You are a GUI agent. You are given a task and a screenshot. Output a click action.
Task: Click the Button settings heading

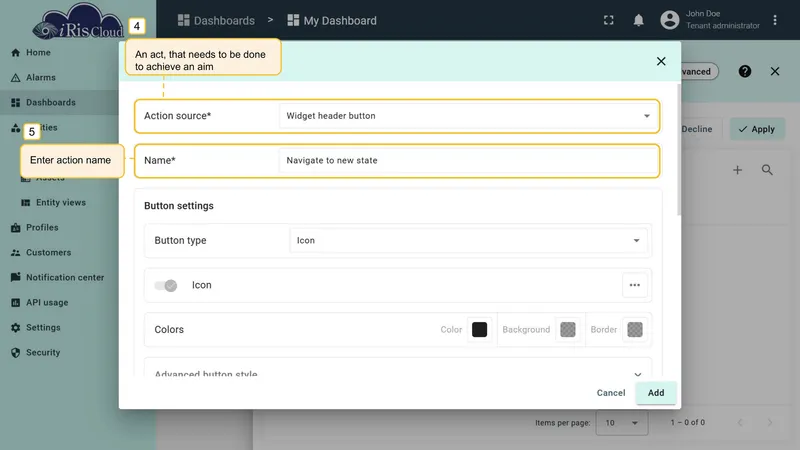179,206
